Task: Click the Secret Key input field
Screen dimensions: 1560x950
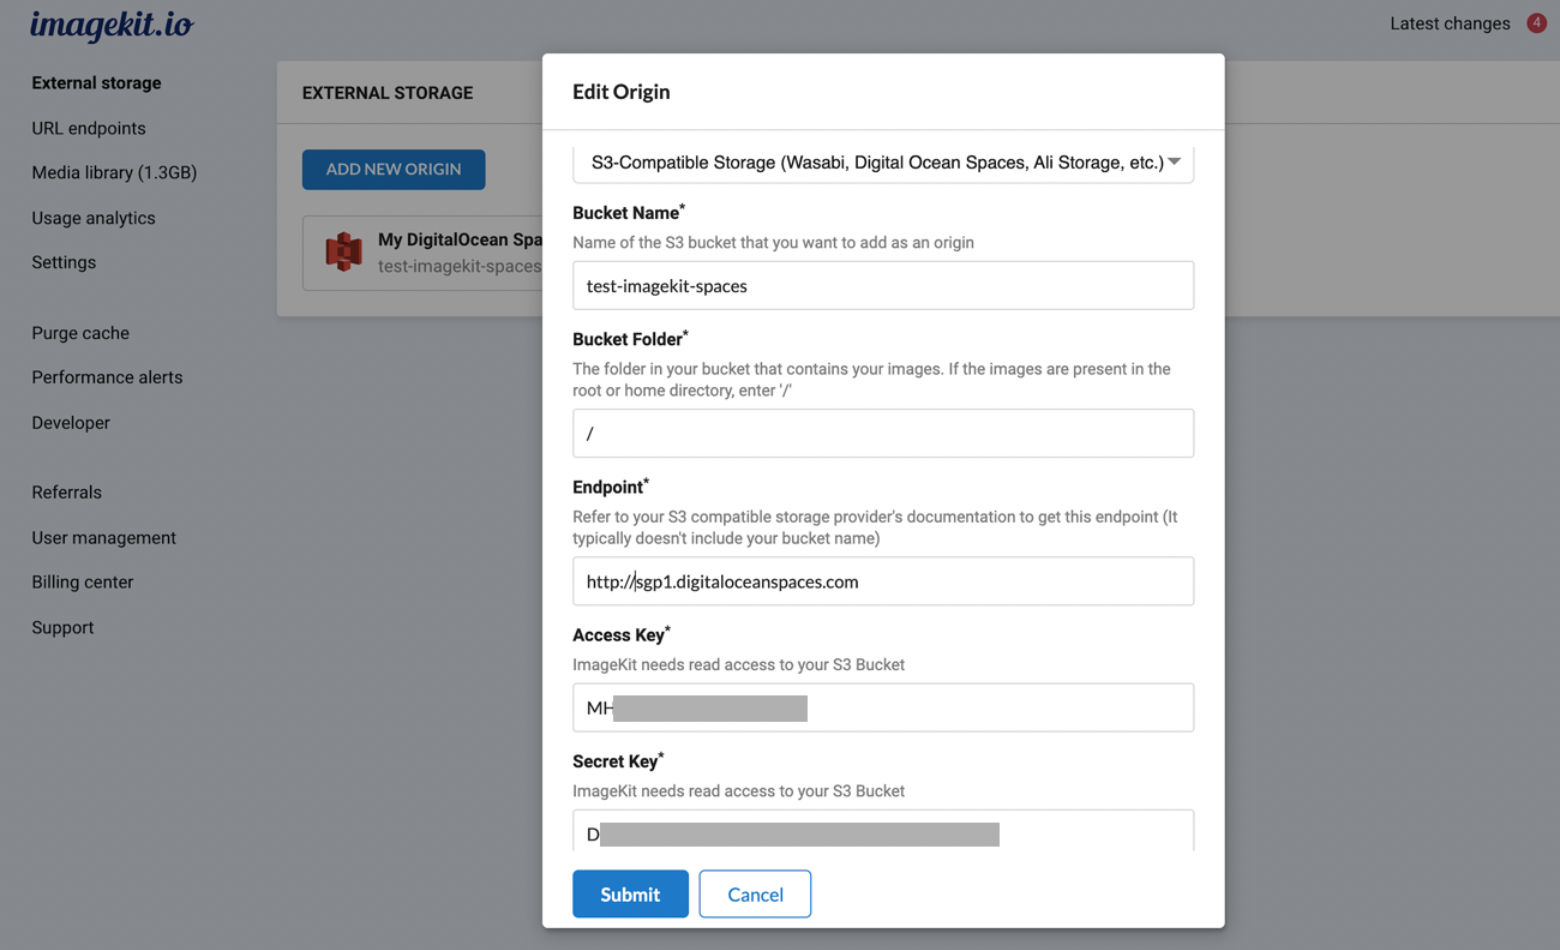Action: click(883, 831)
